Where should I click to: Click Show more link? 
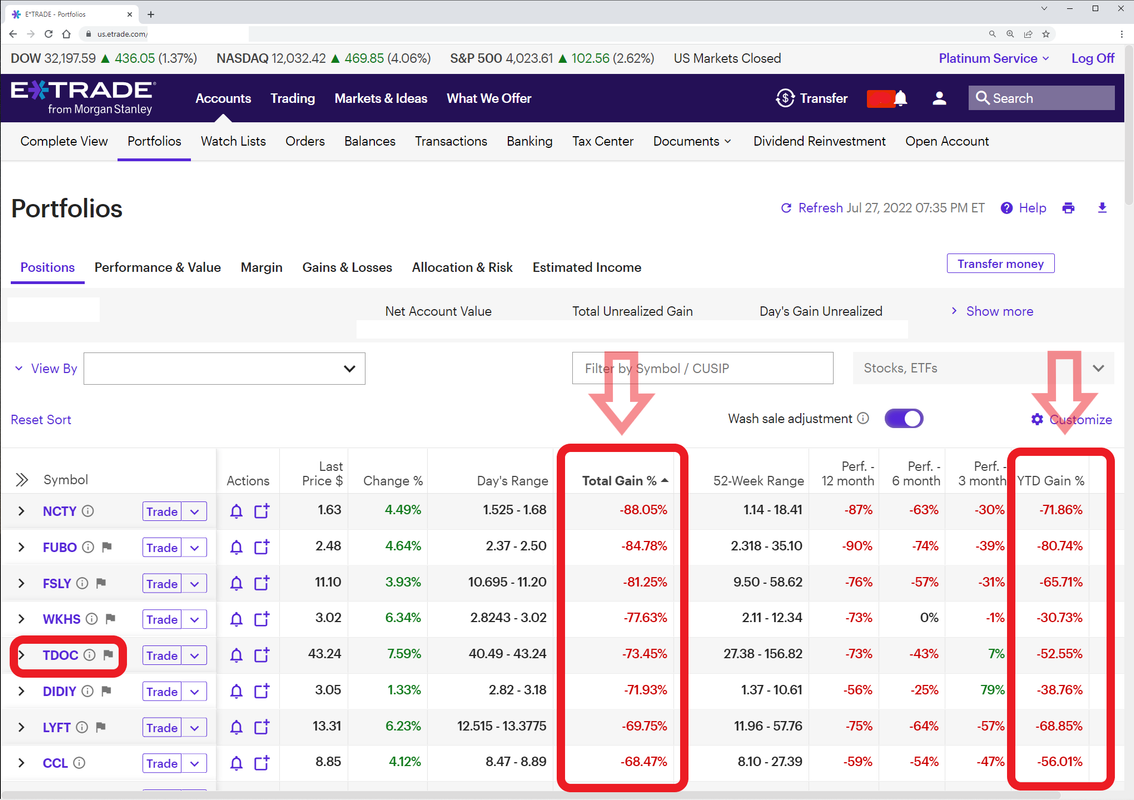999,311
